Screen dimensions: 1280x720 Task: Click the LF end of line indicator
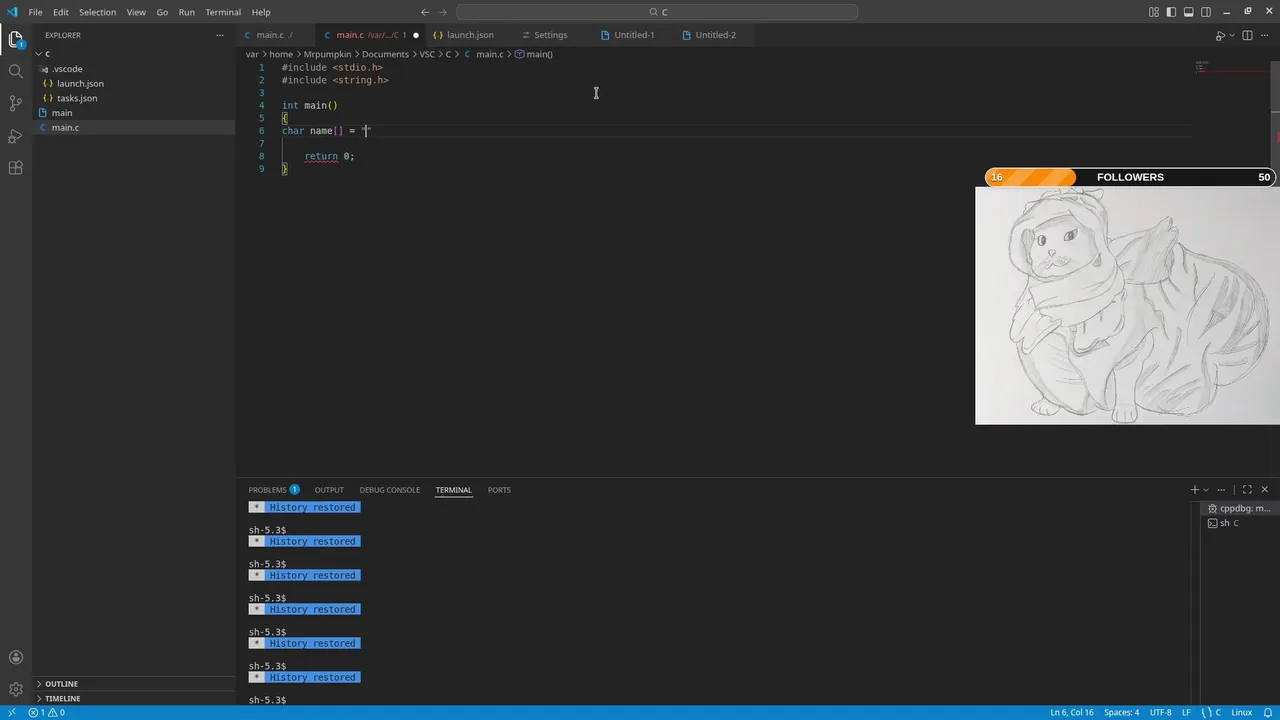[x=1187, y=713]
